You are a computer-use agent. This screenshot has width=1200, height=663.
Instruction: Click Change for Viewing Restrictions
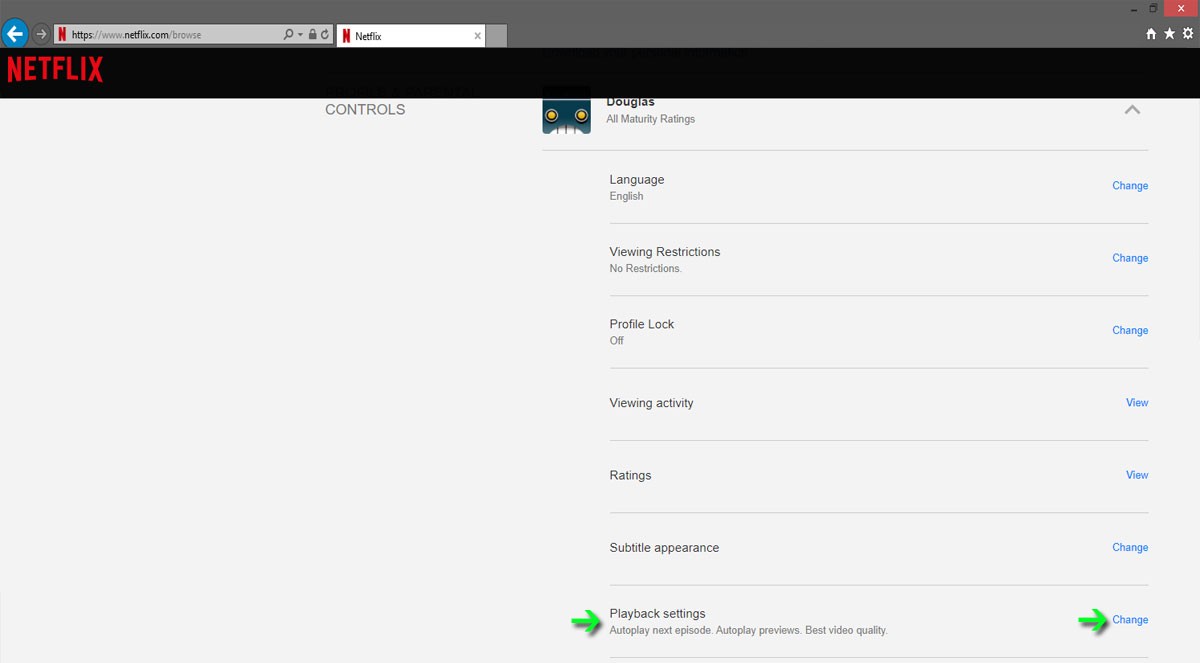pyautogui.click(x=1130, y=258)
